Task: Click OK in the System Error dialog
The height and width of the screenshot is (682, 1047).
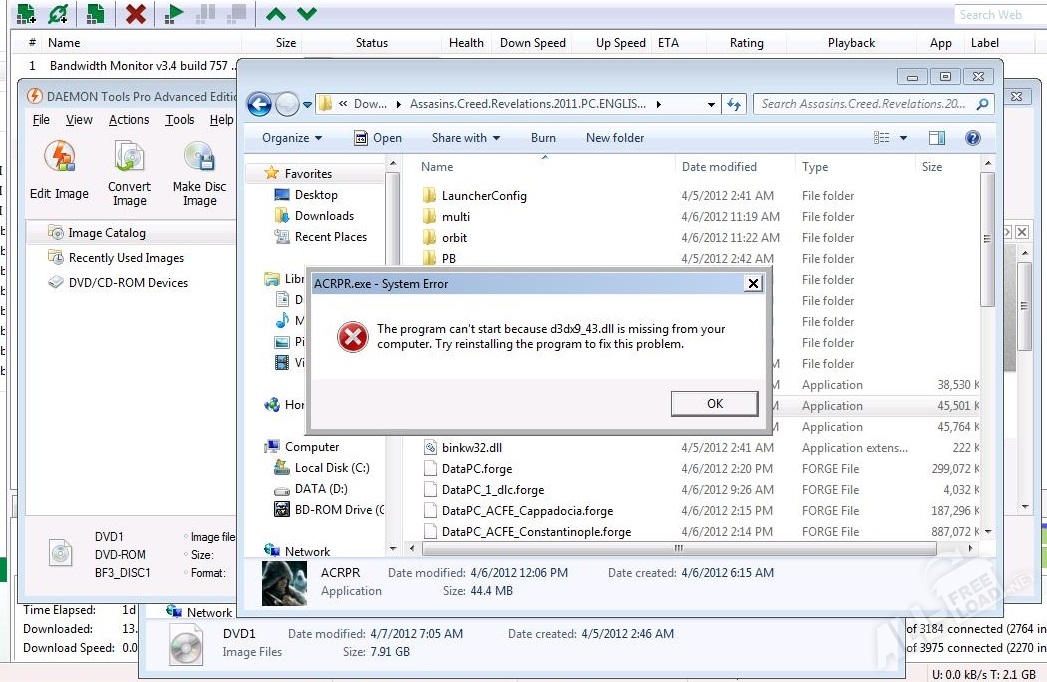Action: 714,404
